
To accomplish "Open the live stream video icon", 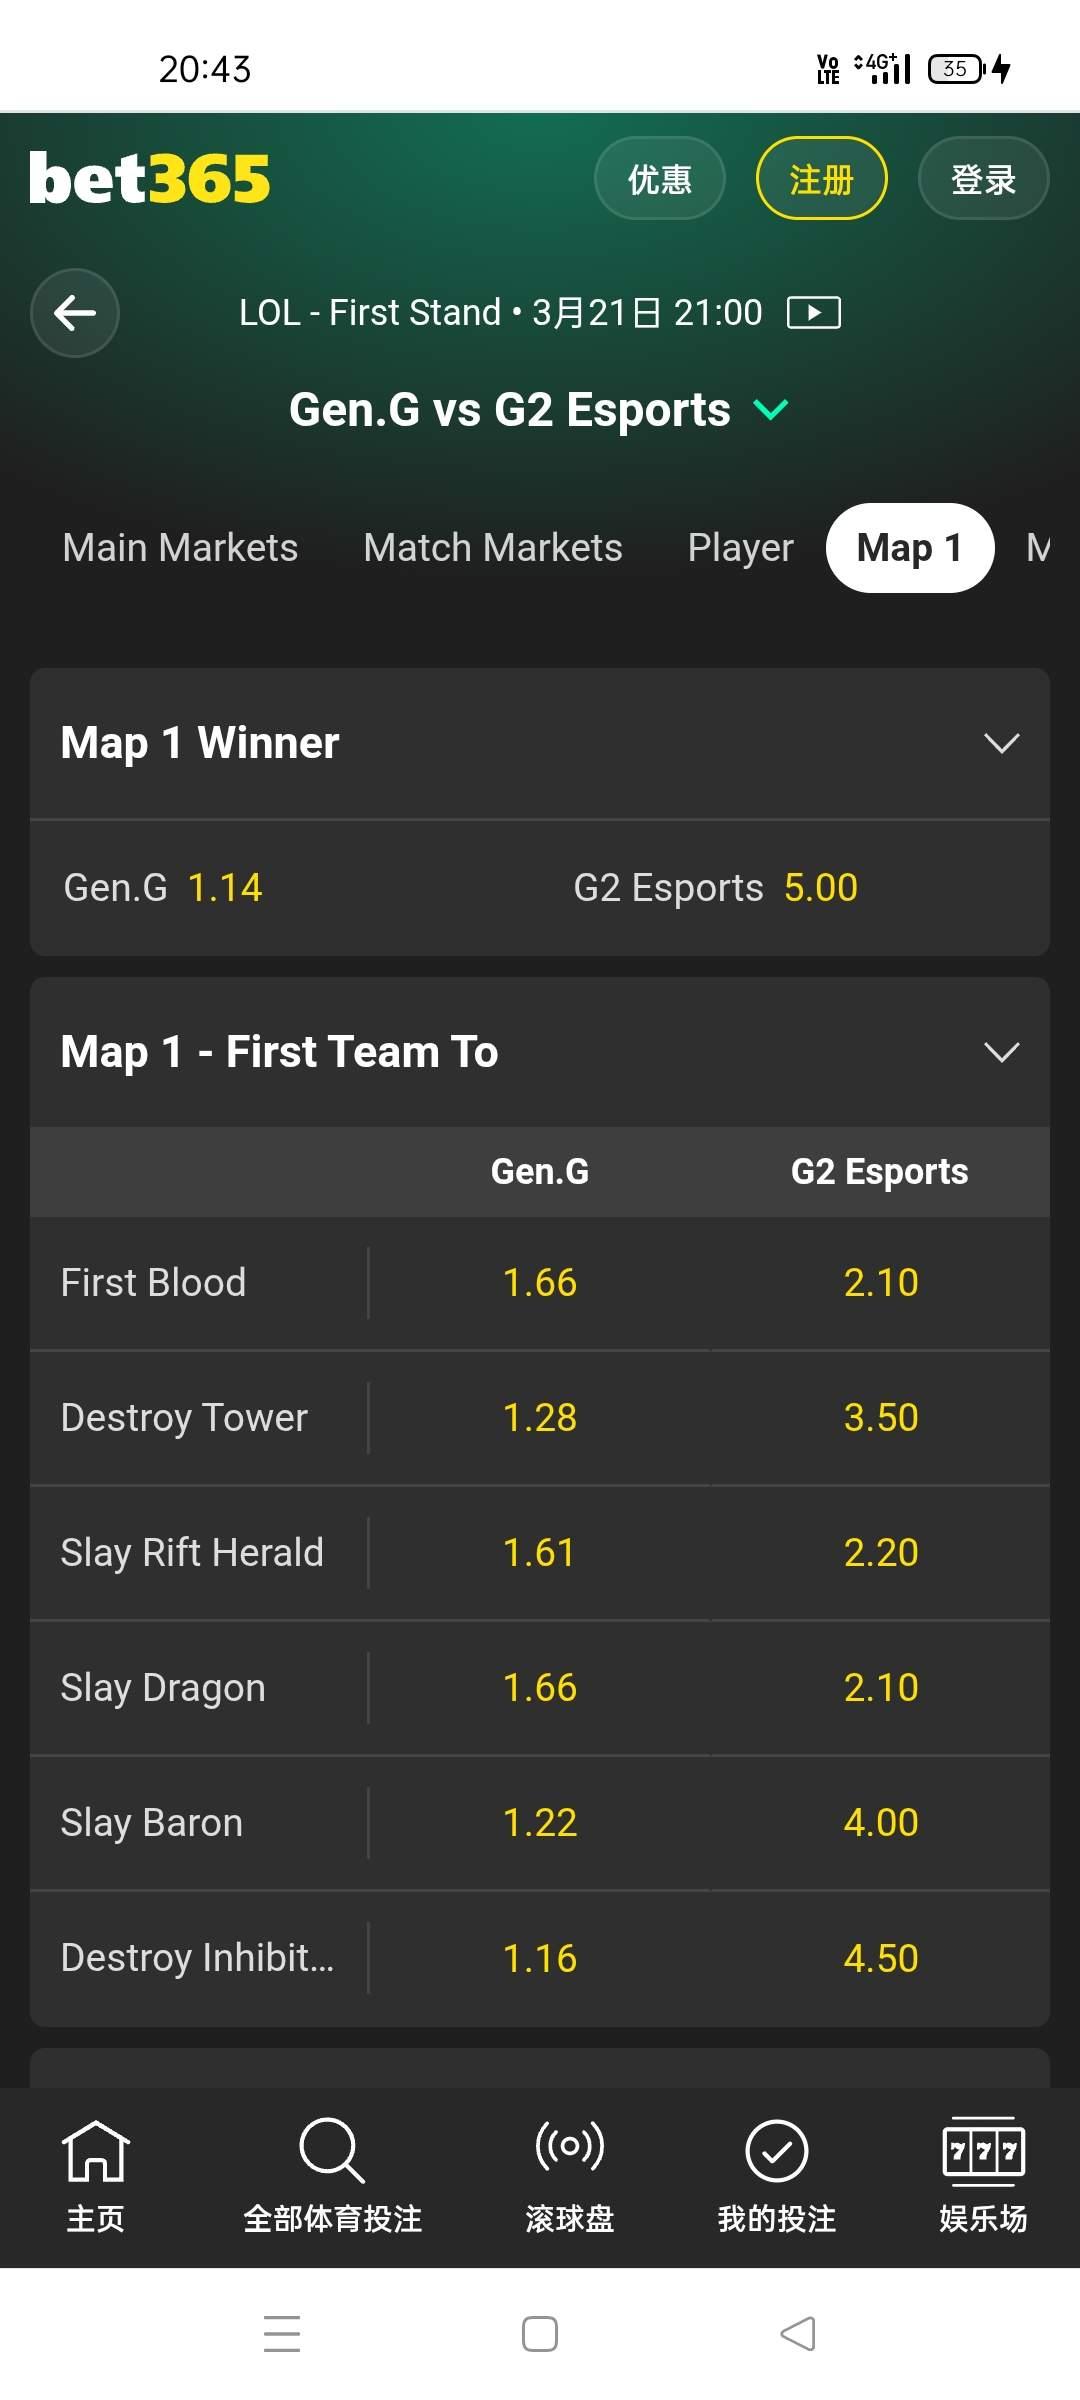I will [x=813, y=313].
